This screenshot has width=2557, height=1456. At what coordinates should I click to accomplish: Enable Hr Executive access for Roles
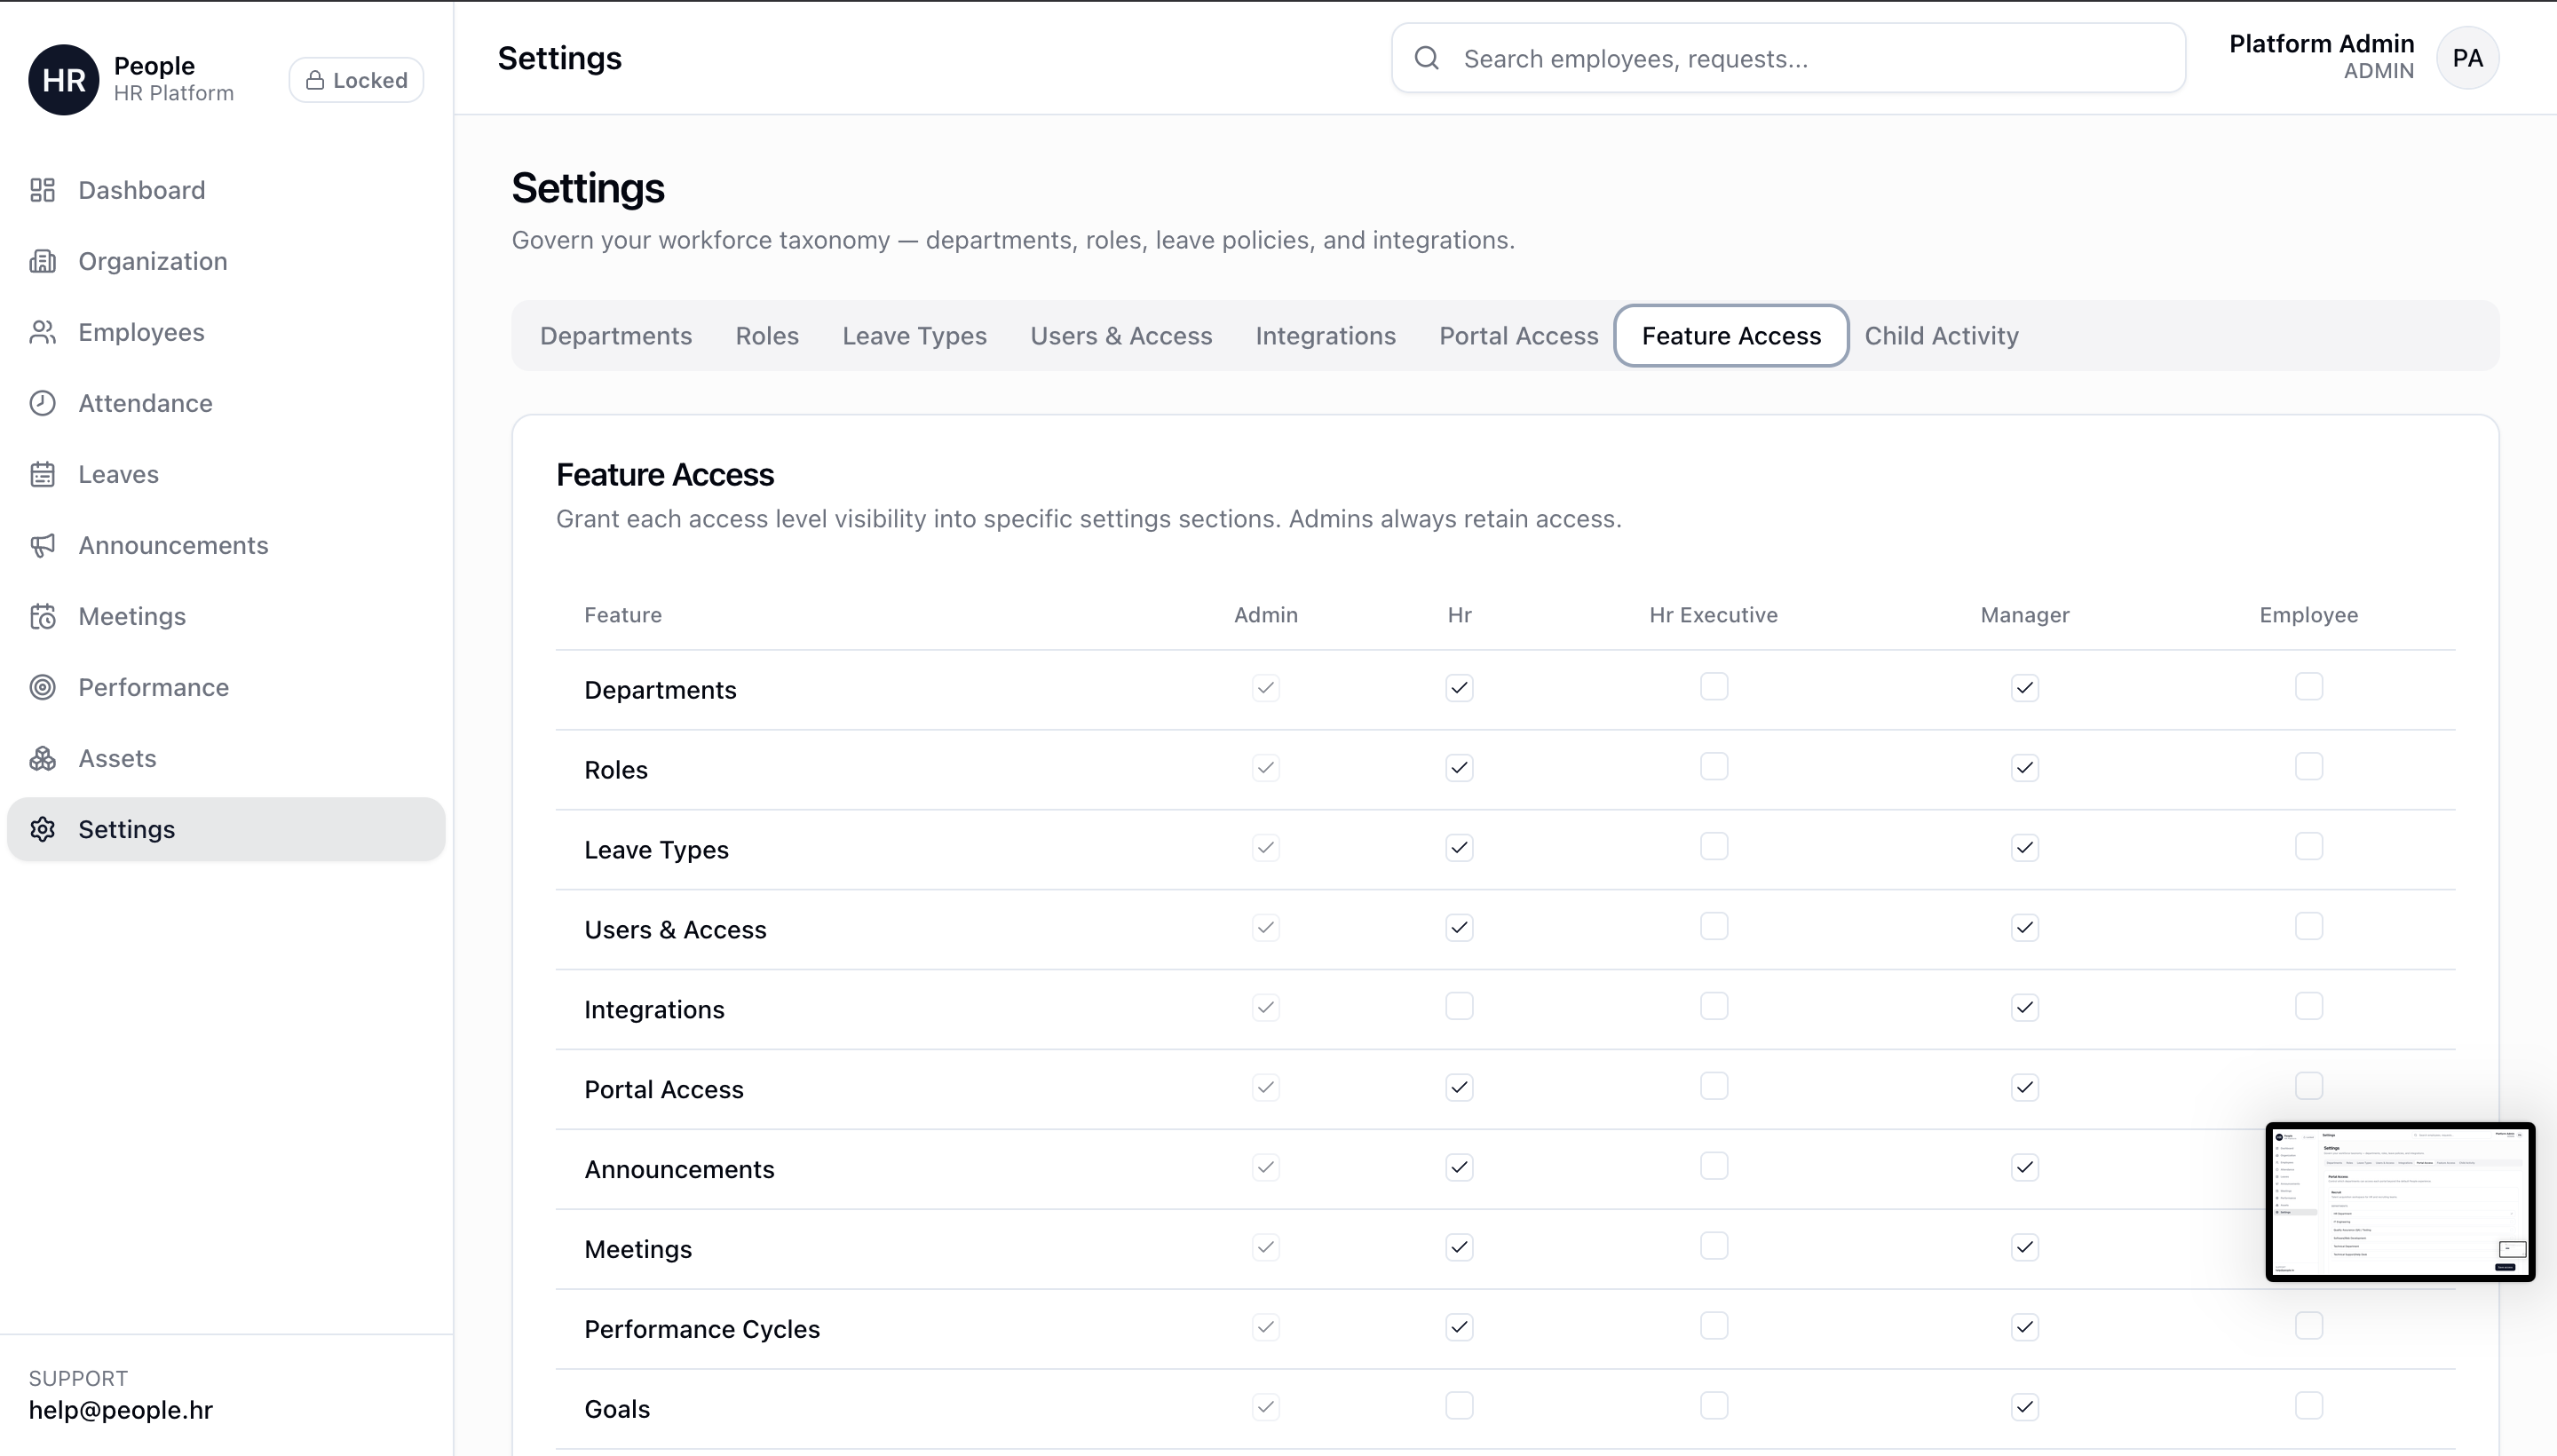pyautogui.click(x=1713, y=767)
